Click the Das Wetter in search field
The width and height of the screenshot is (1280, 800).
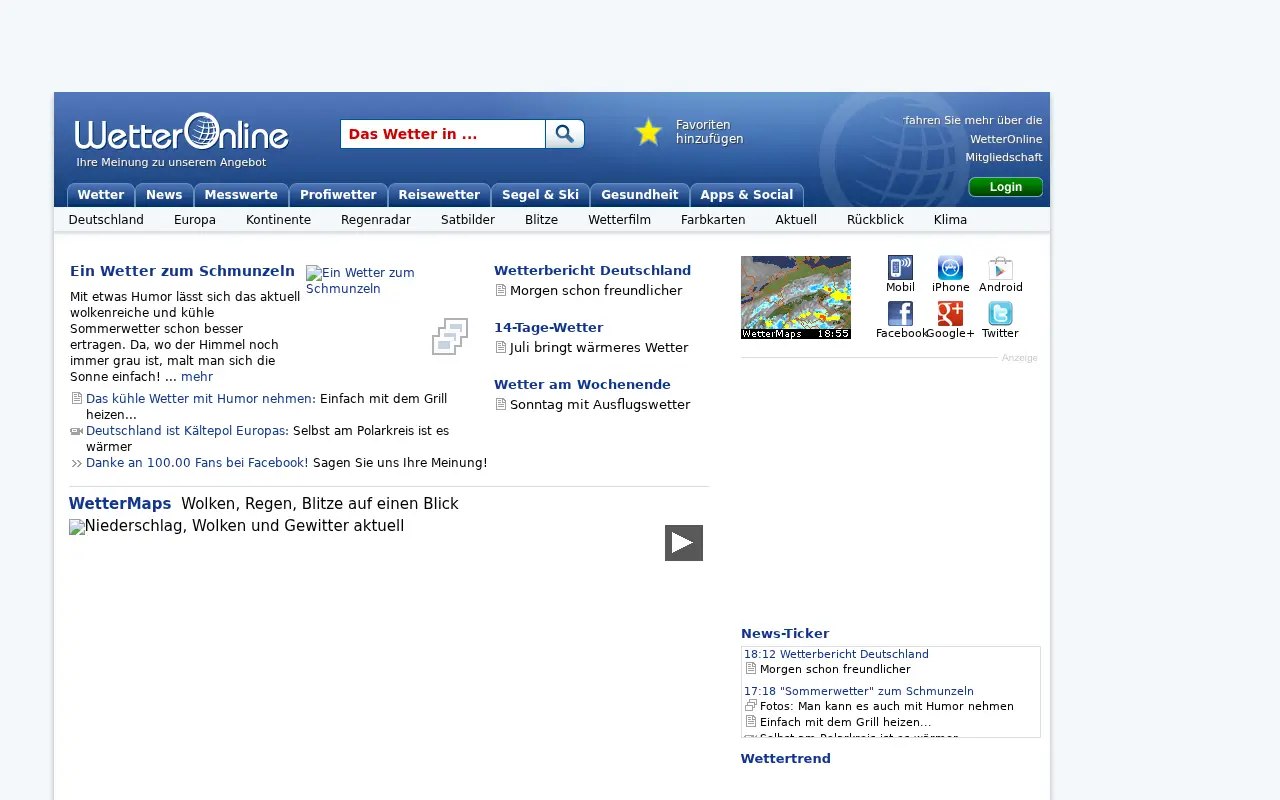point(443,134)
